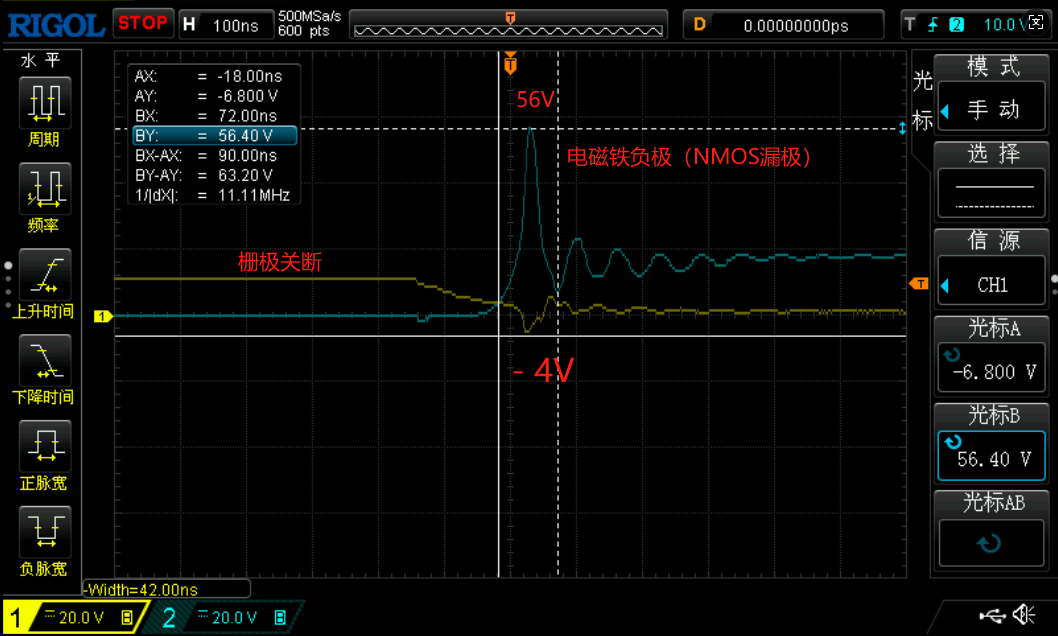Viewport: 1058px width, 636px height.
Task: Toggle channel 1 at bottom bar
Action: tap(72, 617)
